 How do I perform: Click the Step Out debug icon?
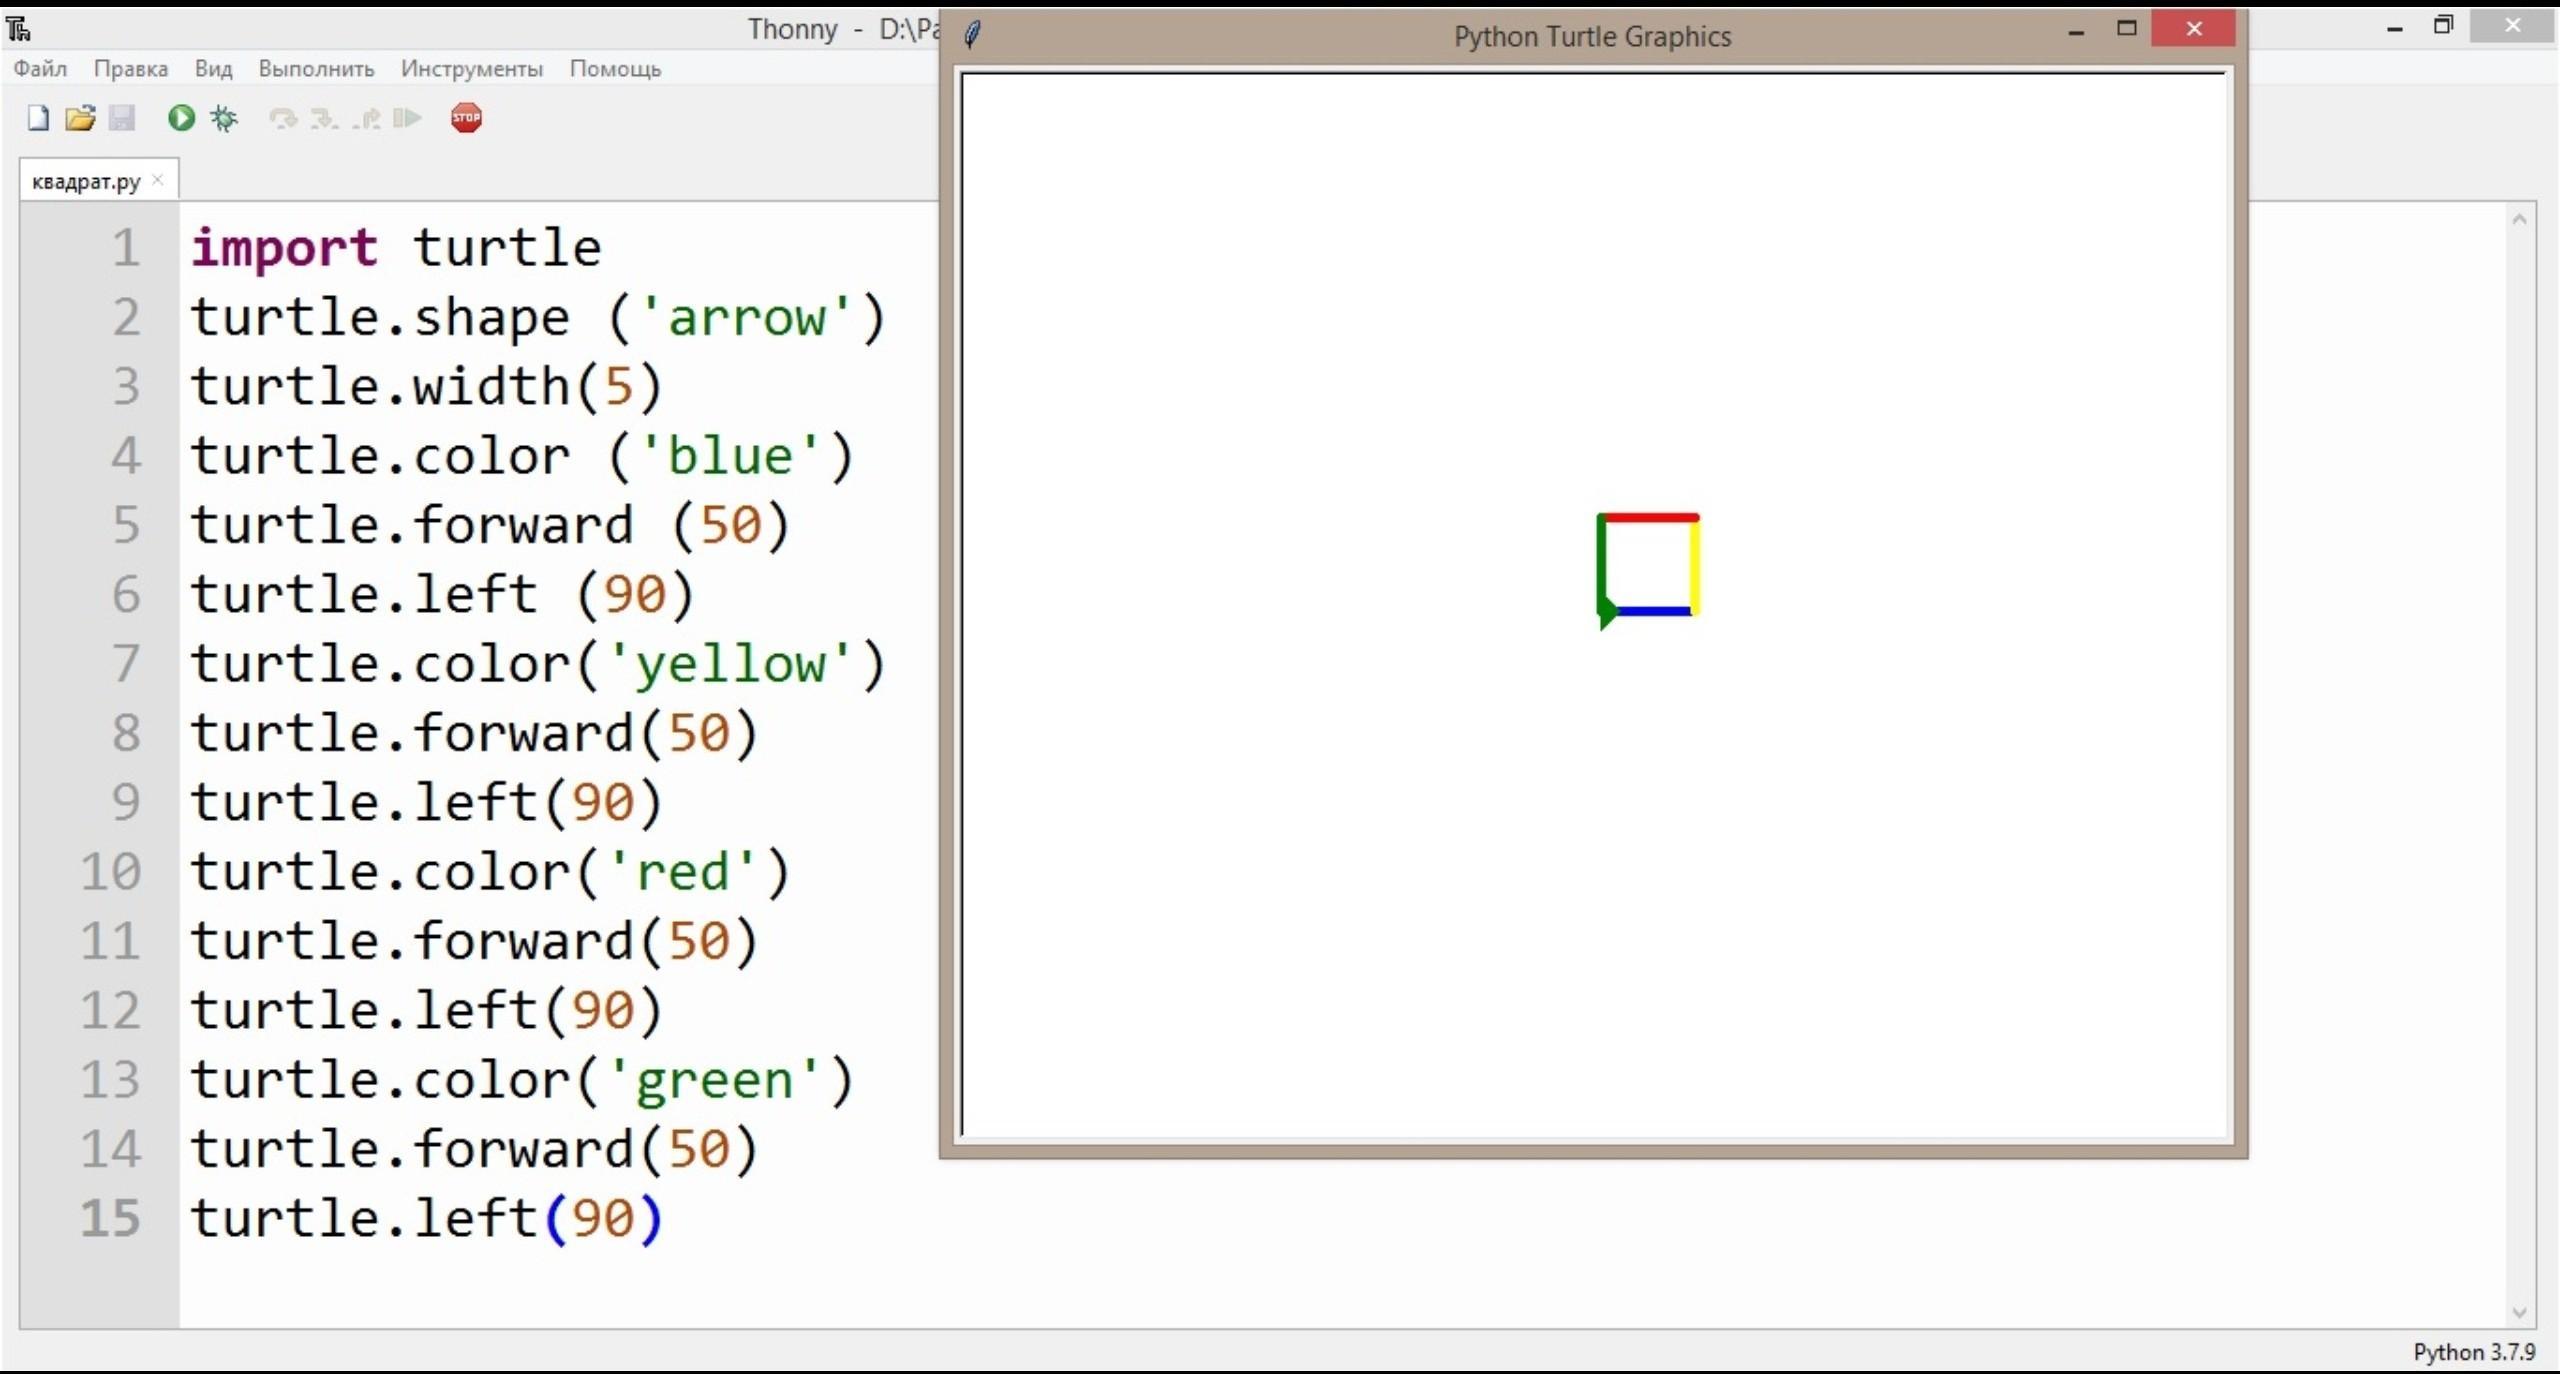[366, 119]
